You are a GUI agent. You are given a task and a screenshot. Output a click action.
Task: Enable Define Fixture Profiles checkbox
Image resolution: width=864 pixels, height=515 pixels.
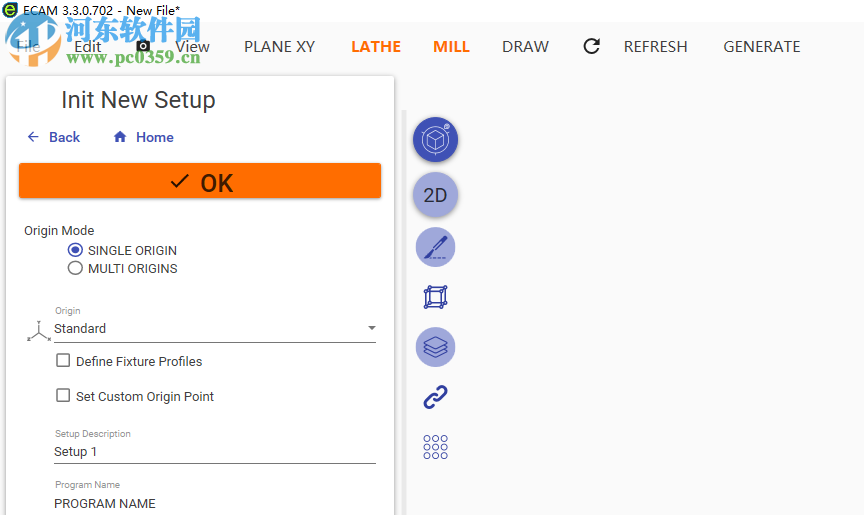63,361
